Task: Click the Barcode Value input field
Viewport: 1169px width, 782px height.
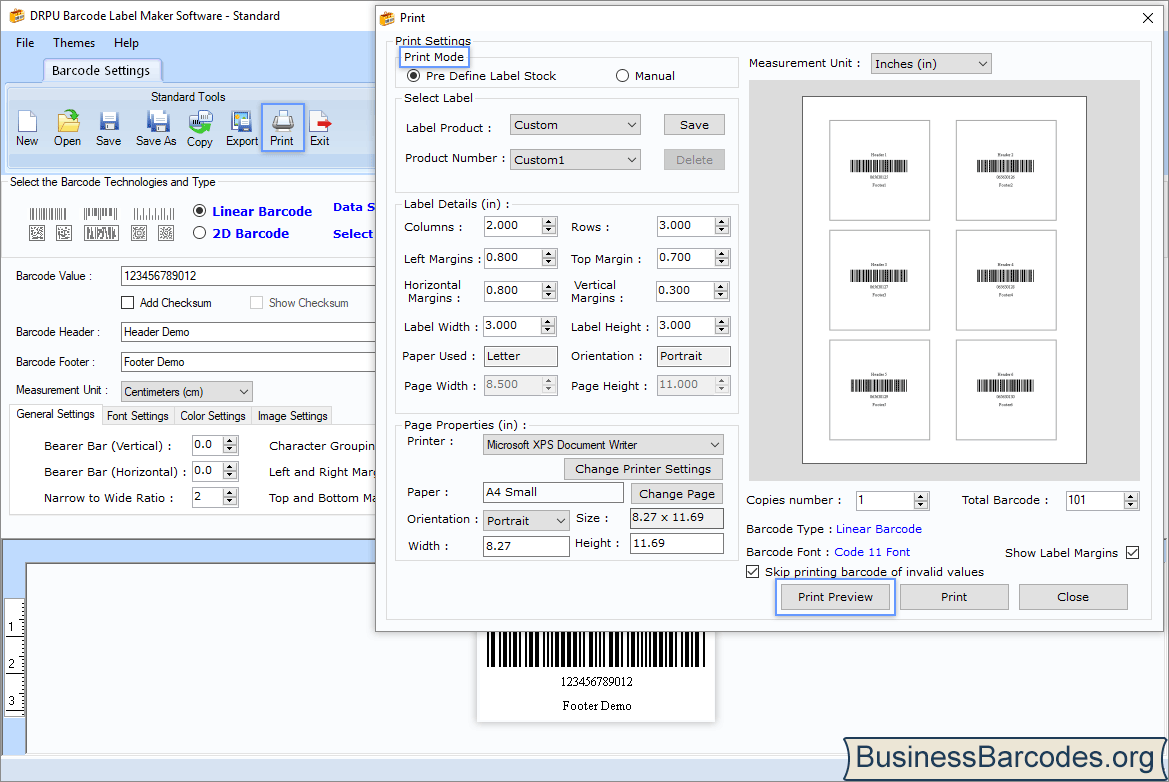Action: 248,276
